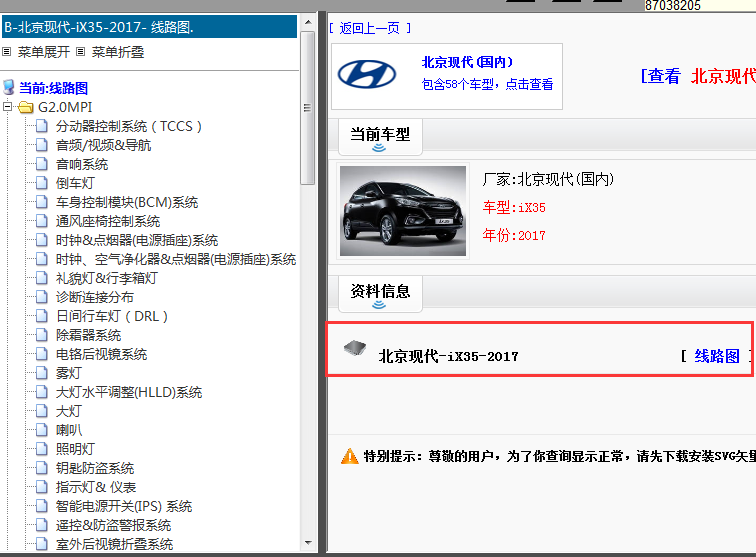Click B-北京现代-iX35-2017- 线路图 header
756x557 pixels.
(149, 27)
